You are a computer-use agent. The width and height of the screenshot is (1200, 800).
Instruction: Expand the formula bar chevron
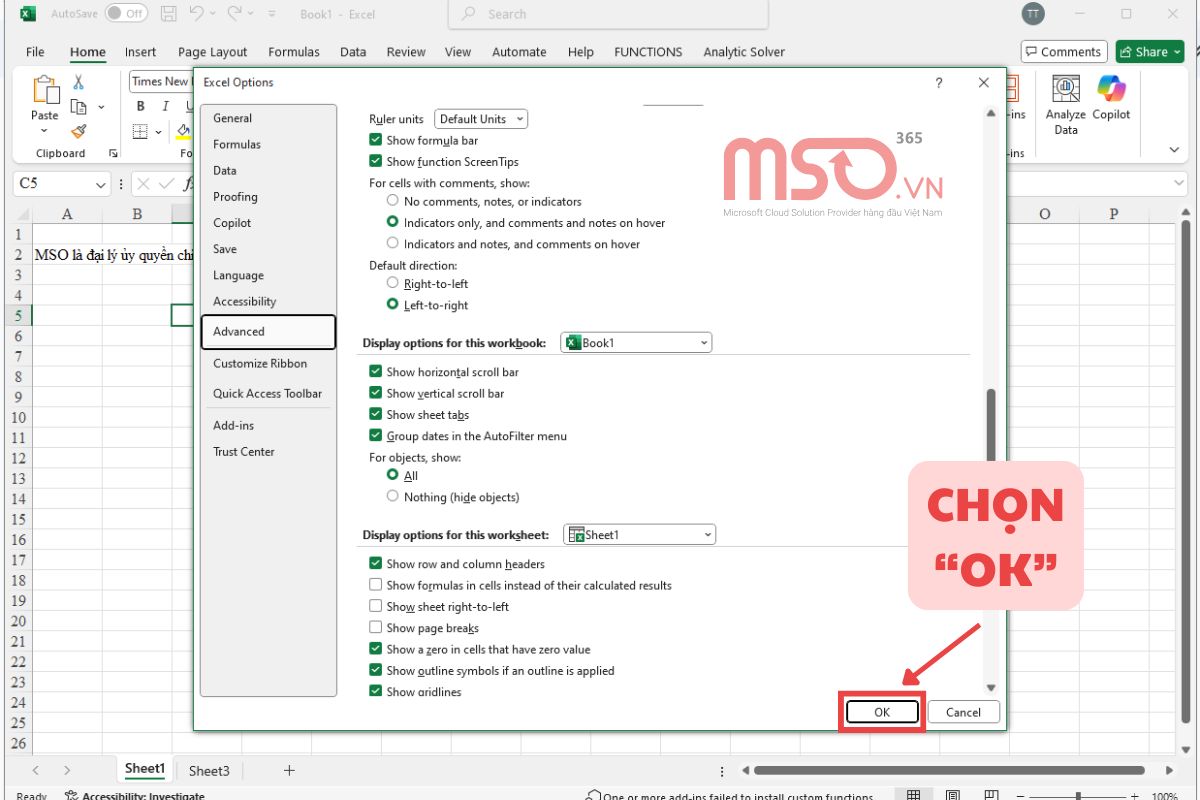click(1180, 184)
